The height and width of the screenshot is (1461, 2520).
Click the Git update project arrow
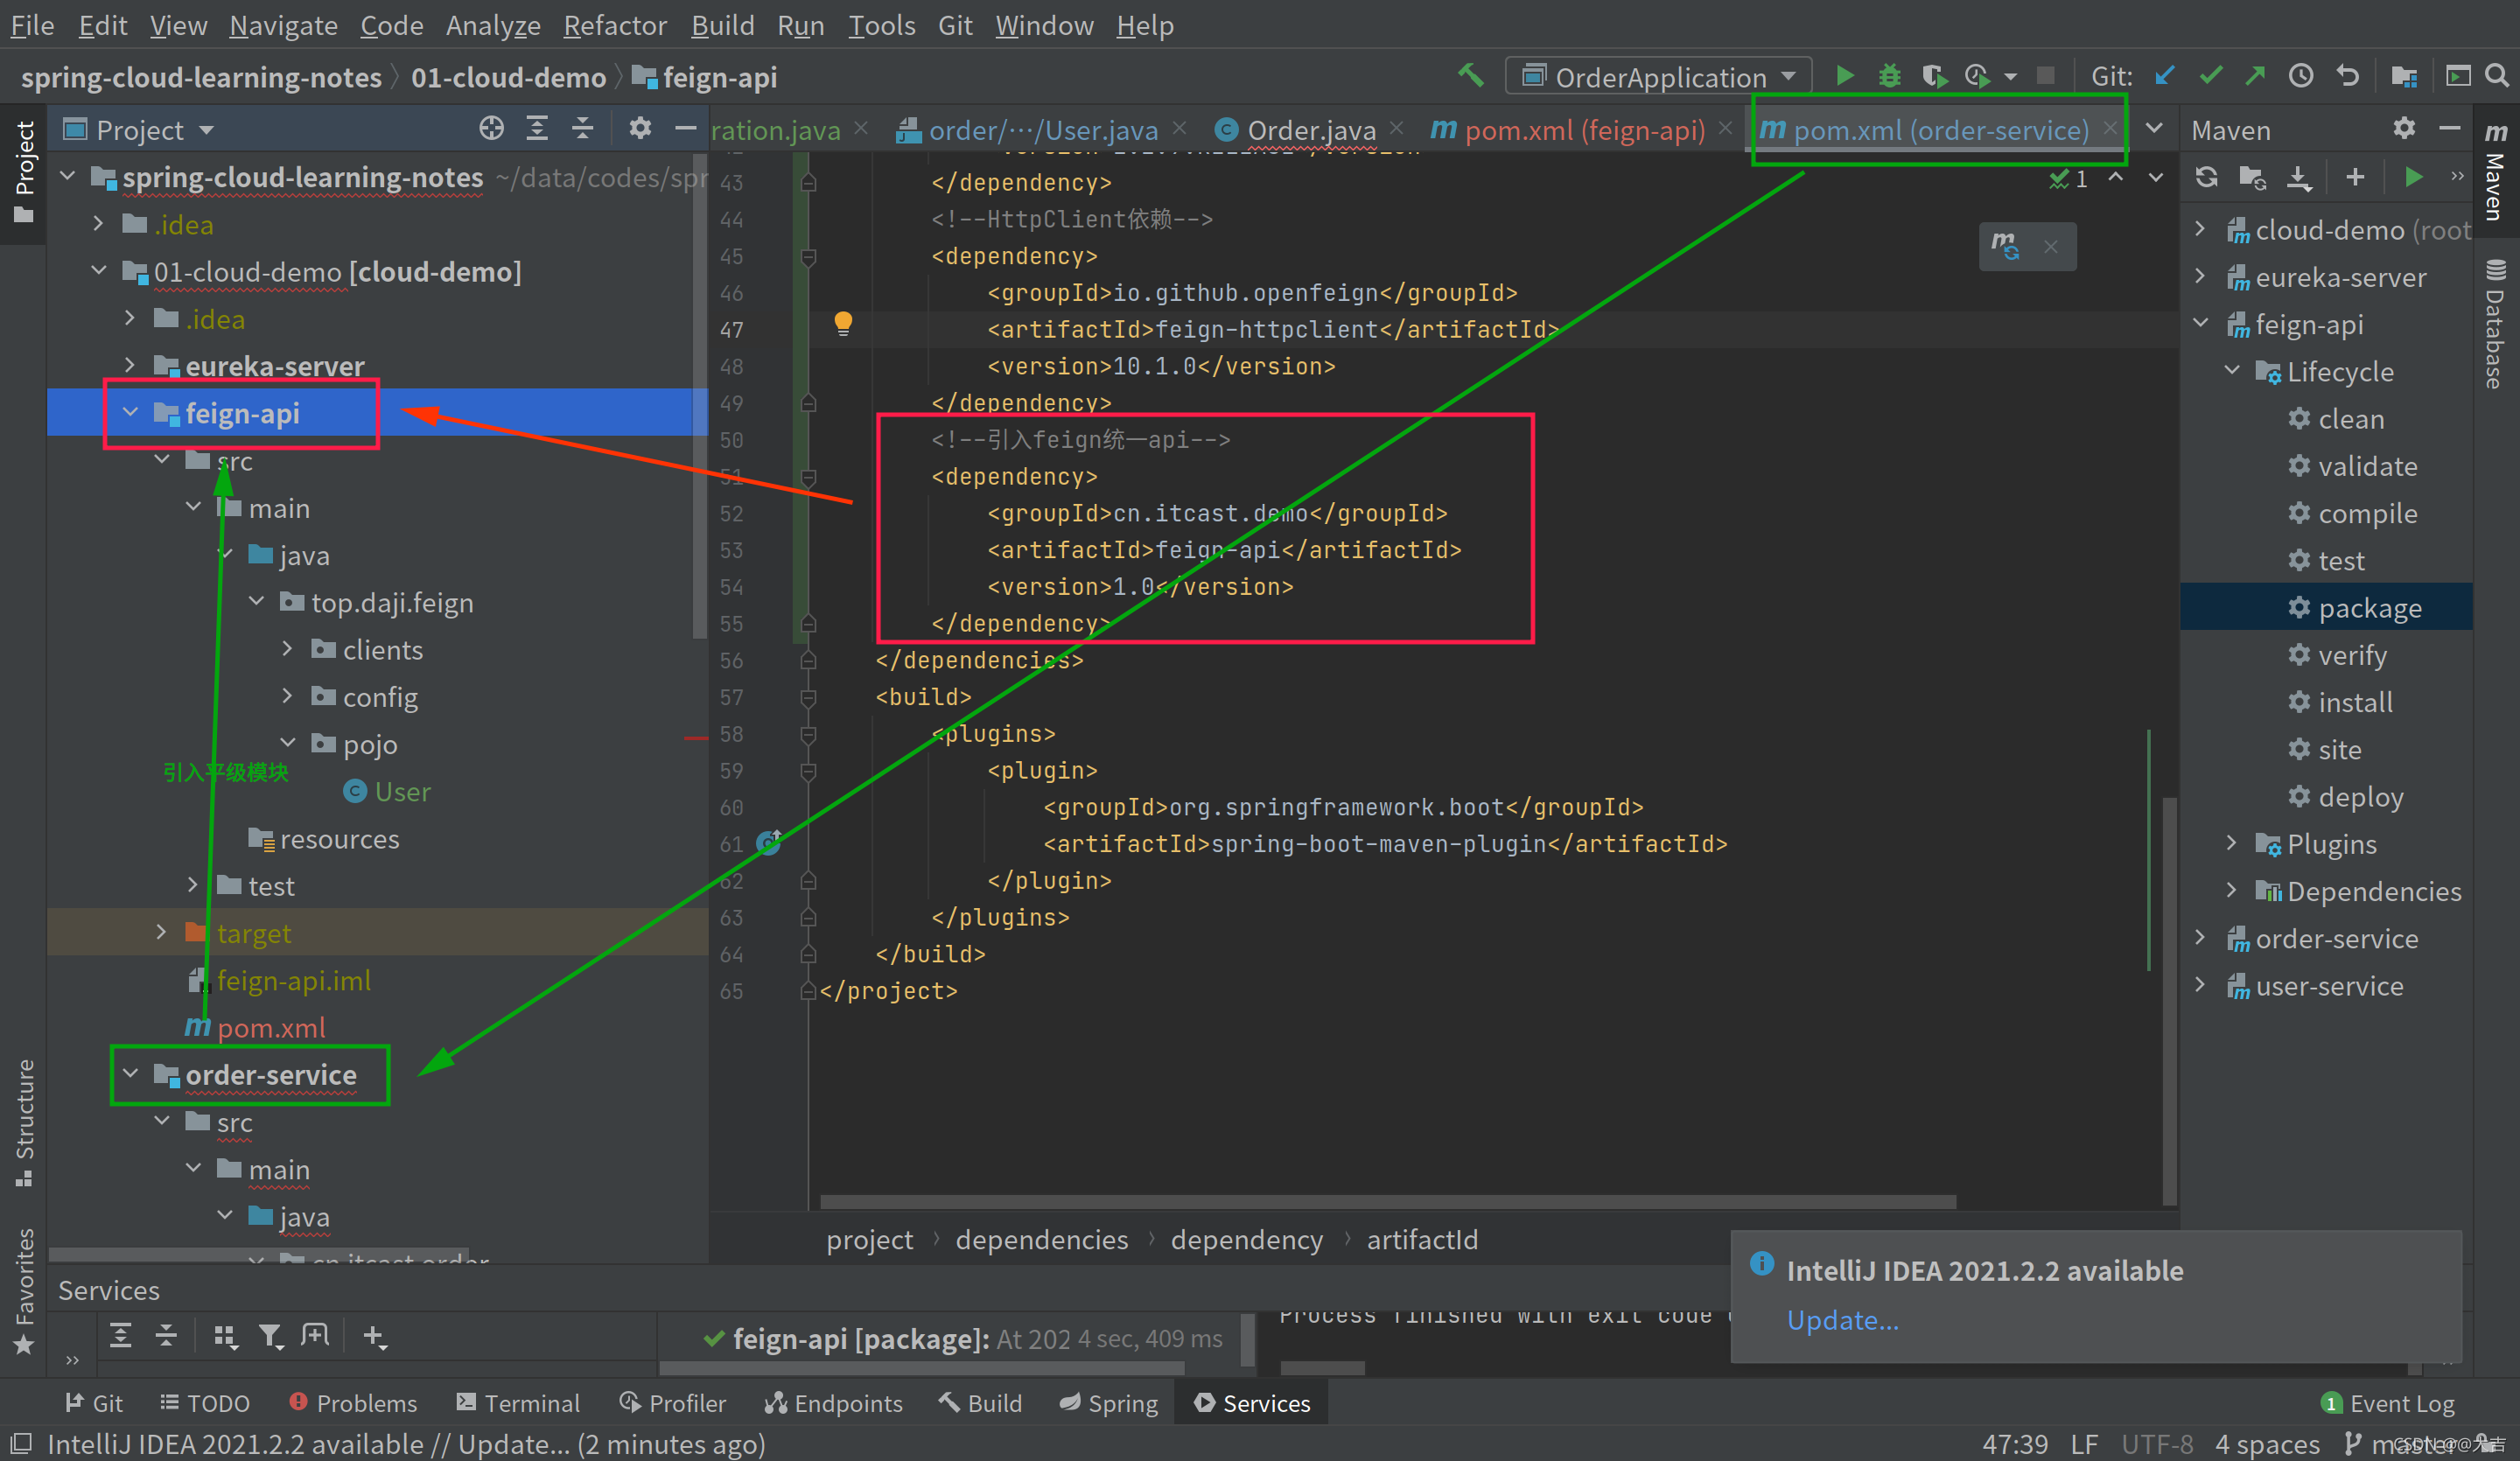tap(2165, 76)
